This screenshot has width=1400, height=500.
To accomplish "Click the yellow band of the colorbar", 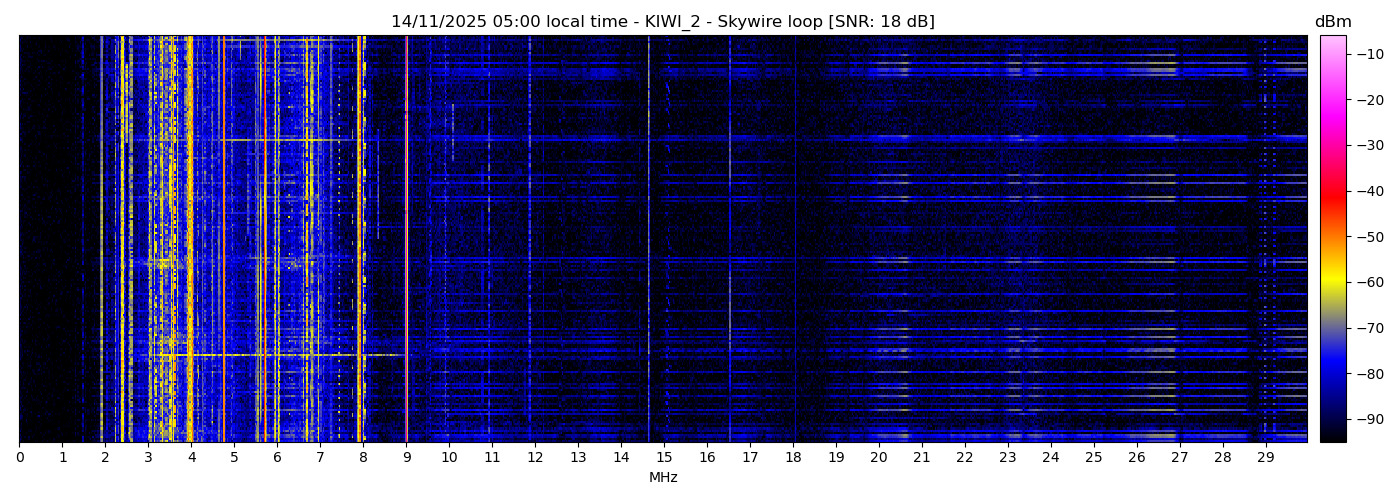I will 1332,283.
